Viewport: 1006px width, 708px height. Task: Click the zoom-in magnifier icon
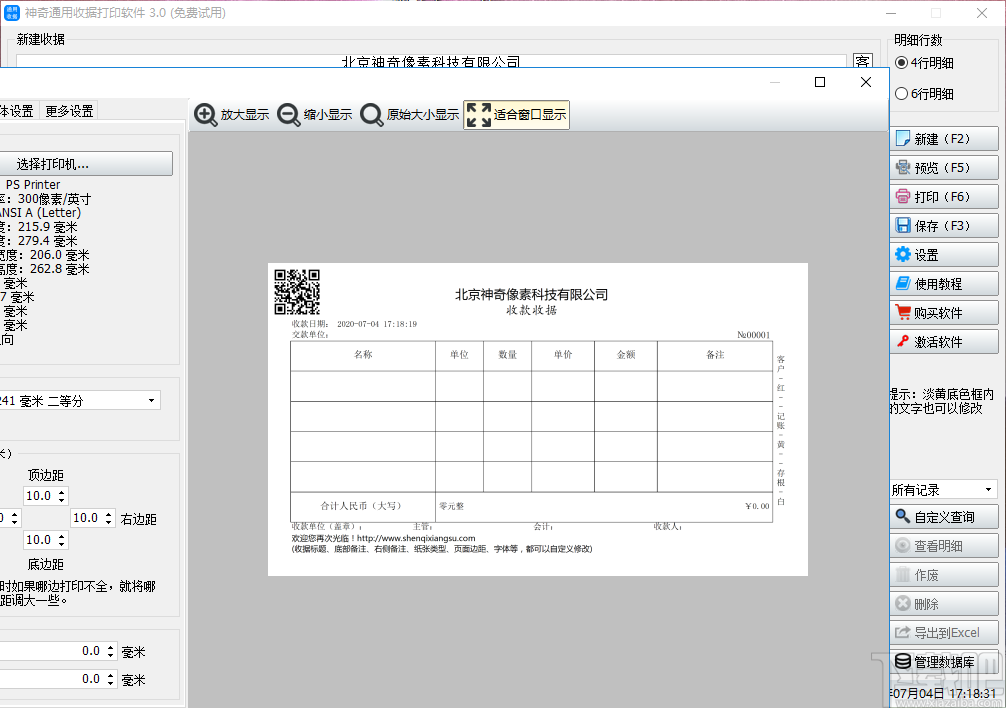[205, 115]
